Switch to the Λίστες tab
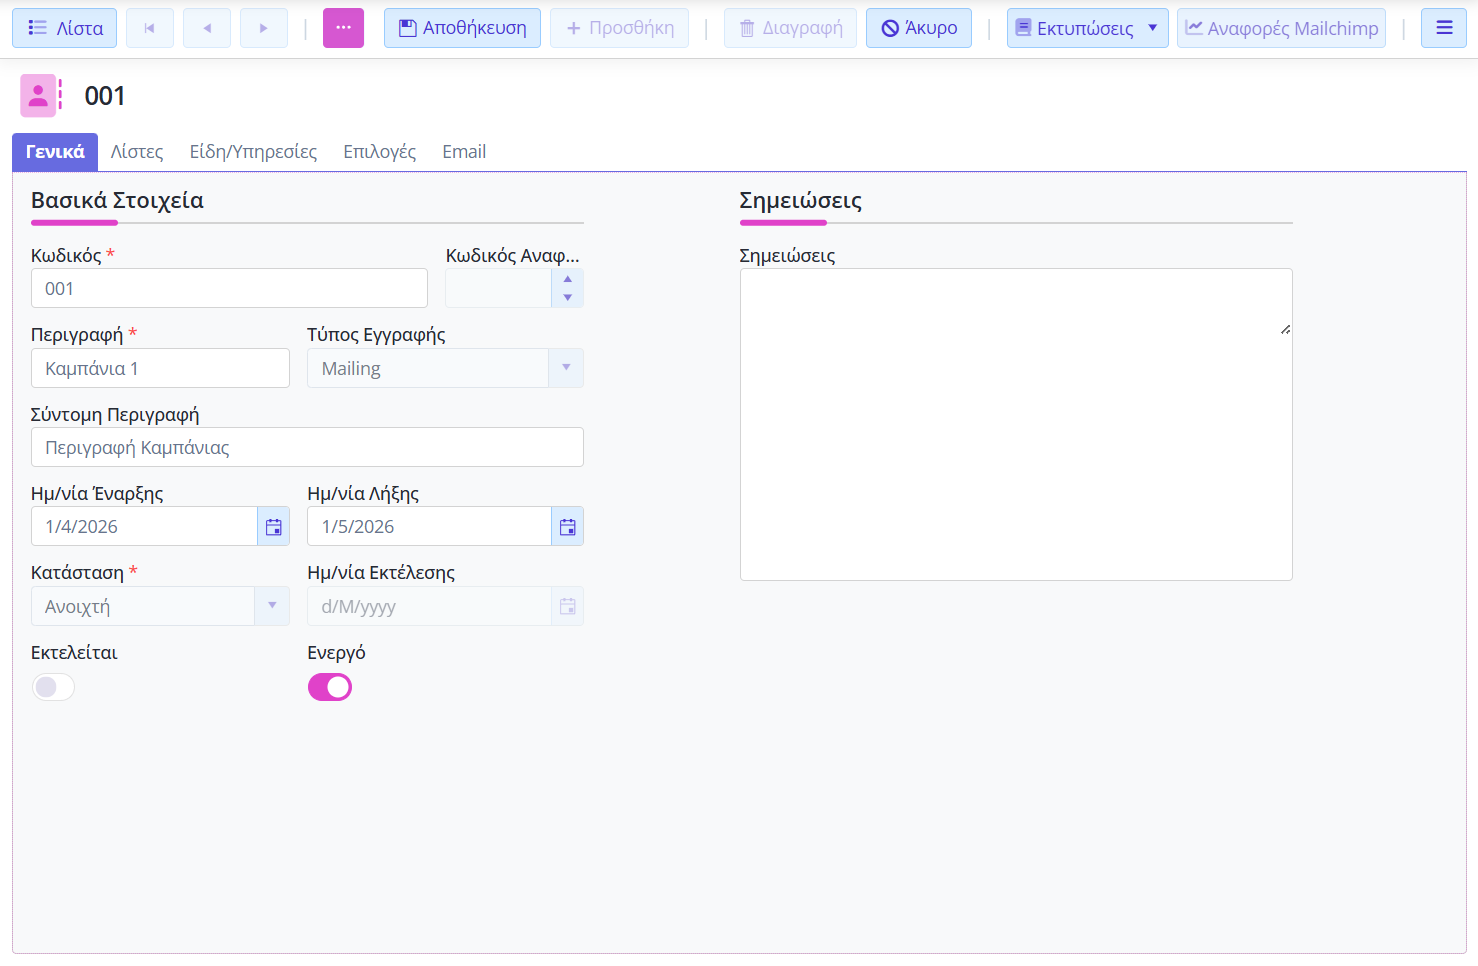Viewport: 1478px width, 966px height. pos(137,152)
